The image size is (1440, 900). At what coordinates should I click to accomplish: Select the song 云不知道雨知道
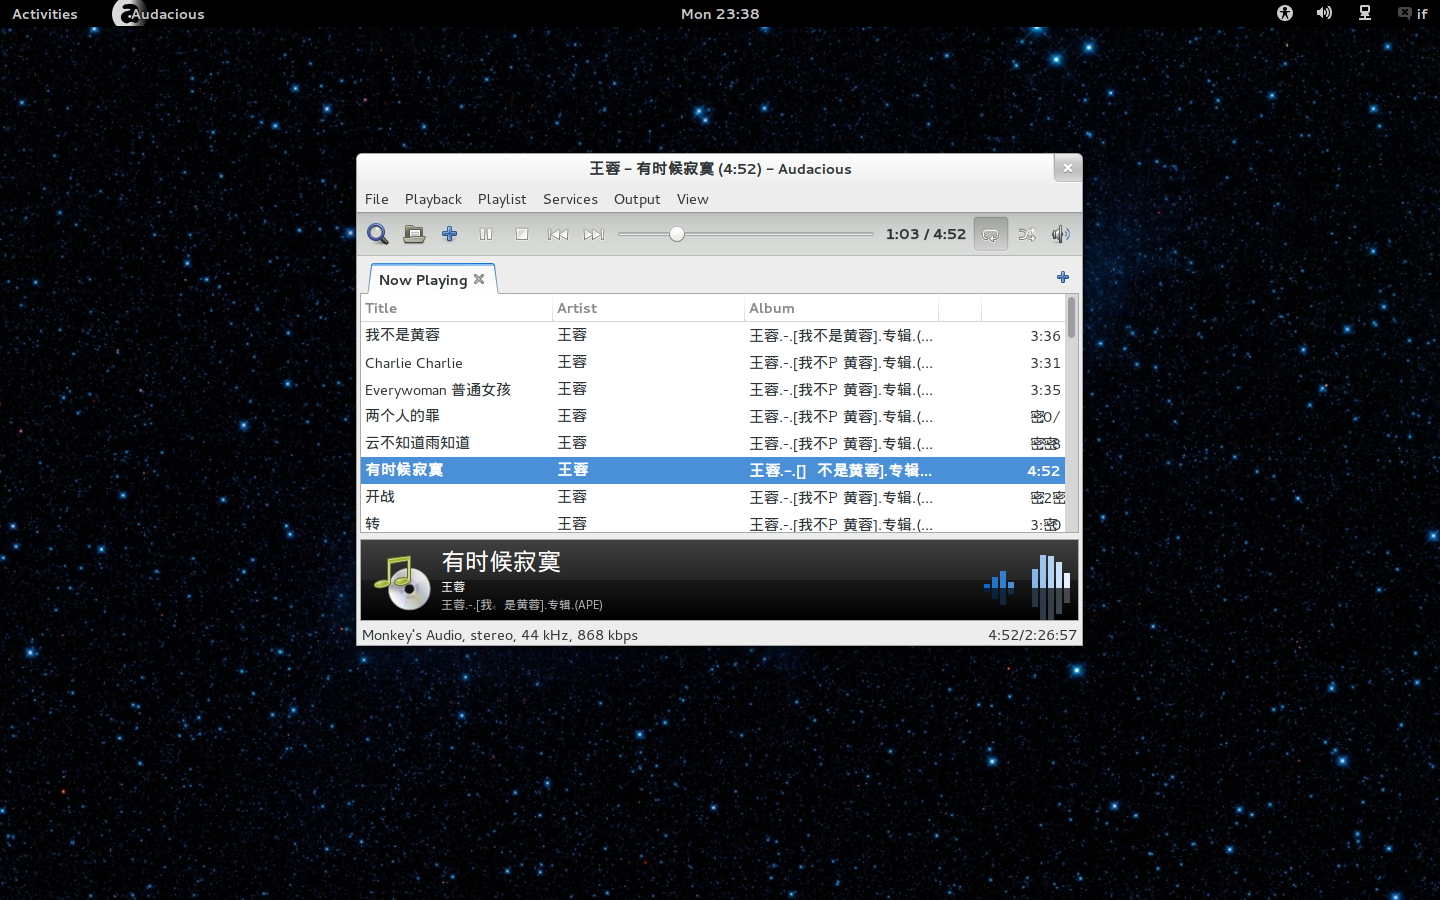coord(417,443)
